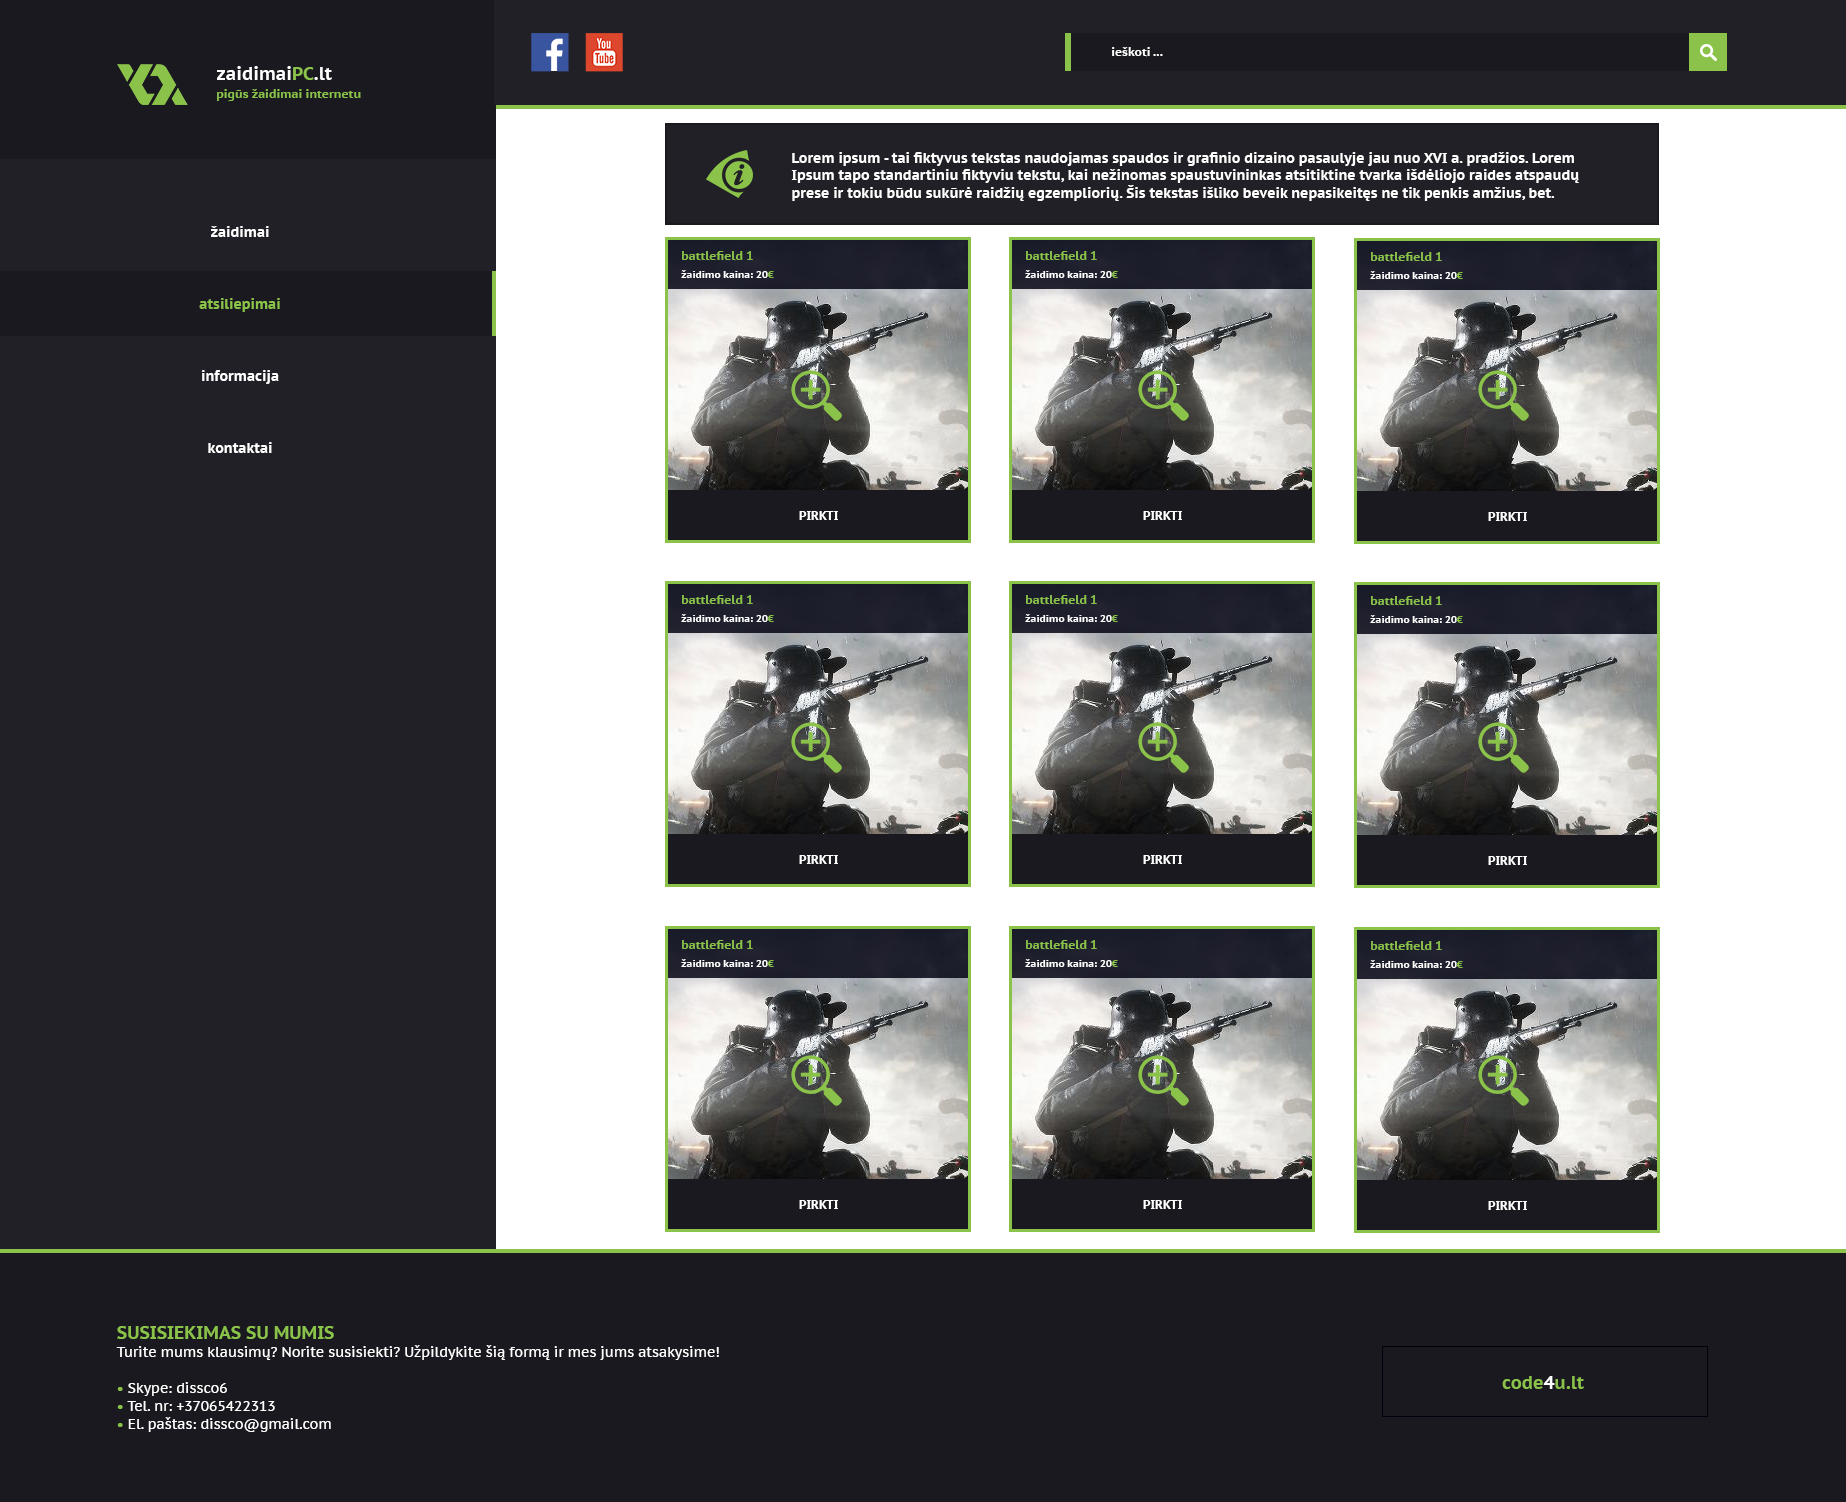Zoom icon on first-row left game card

coord(816,395)
